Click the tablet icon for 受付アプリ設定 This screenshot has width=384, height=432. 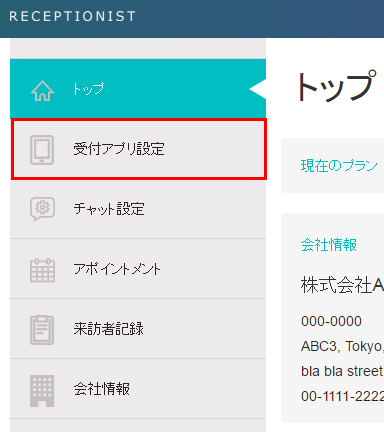click(x=42, y=150)
